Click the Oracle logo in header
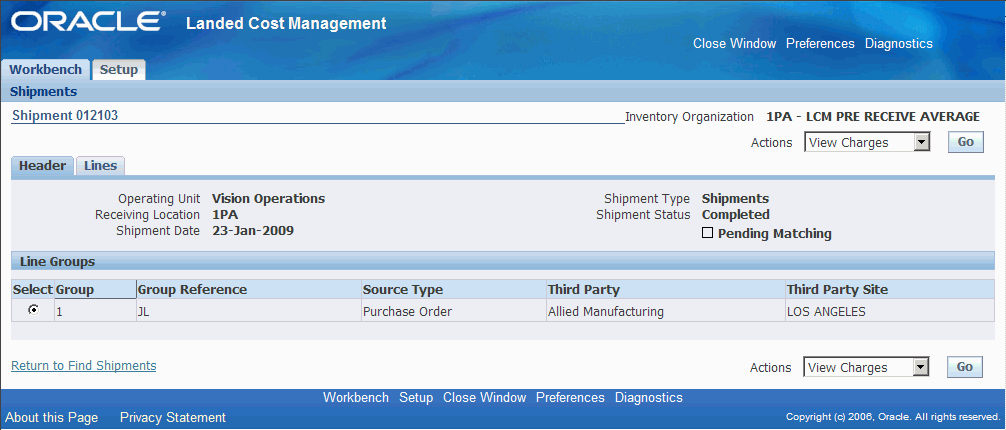1006x430 pixels. 87,22
